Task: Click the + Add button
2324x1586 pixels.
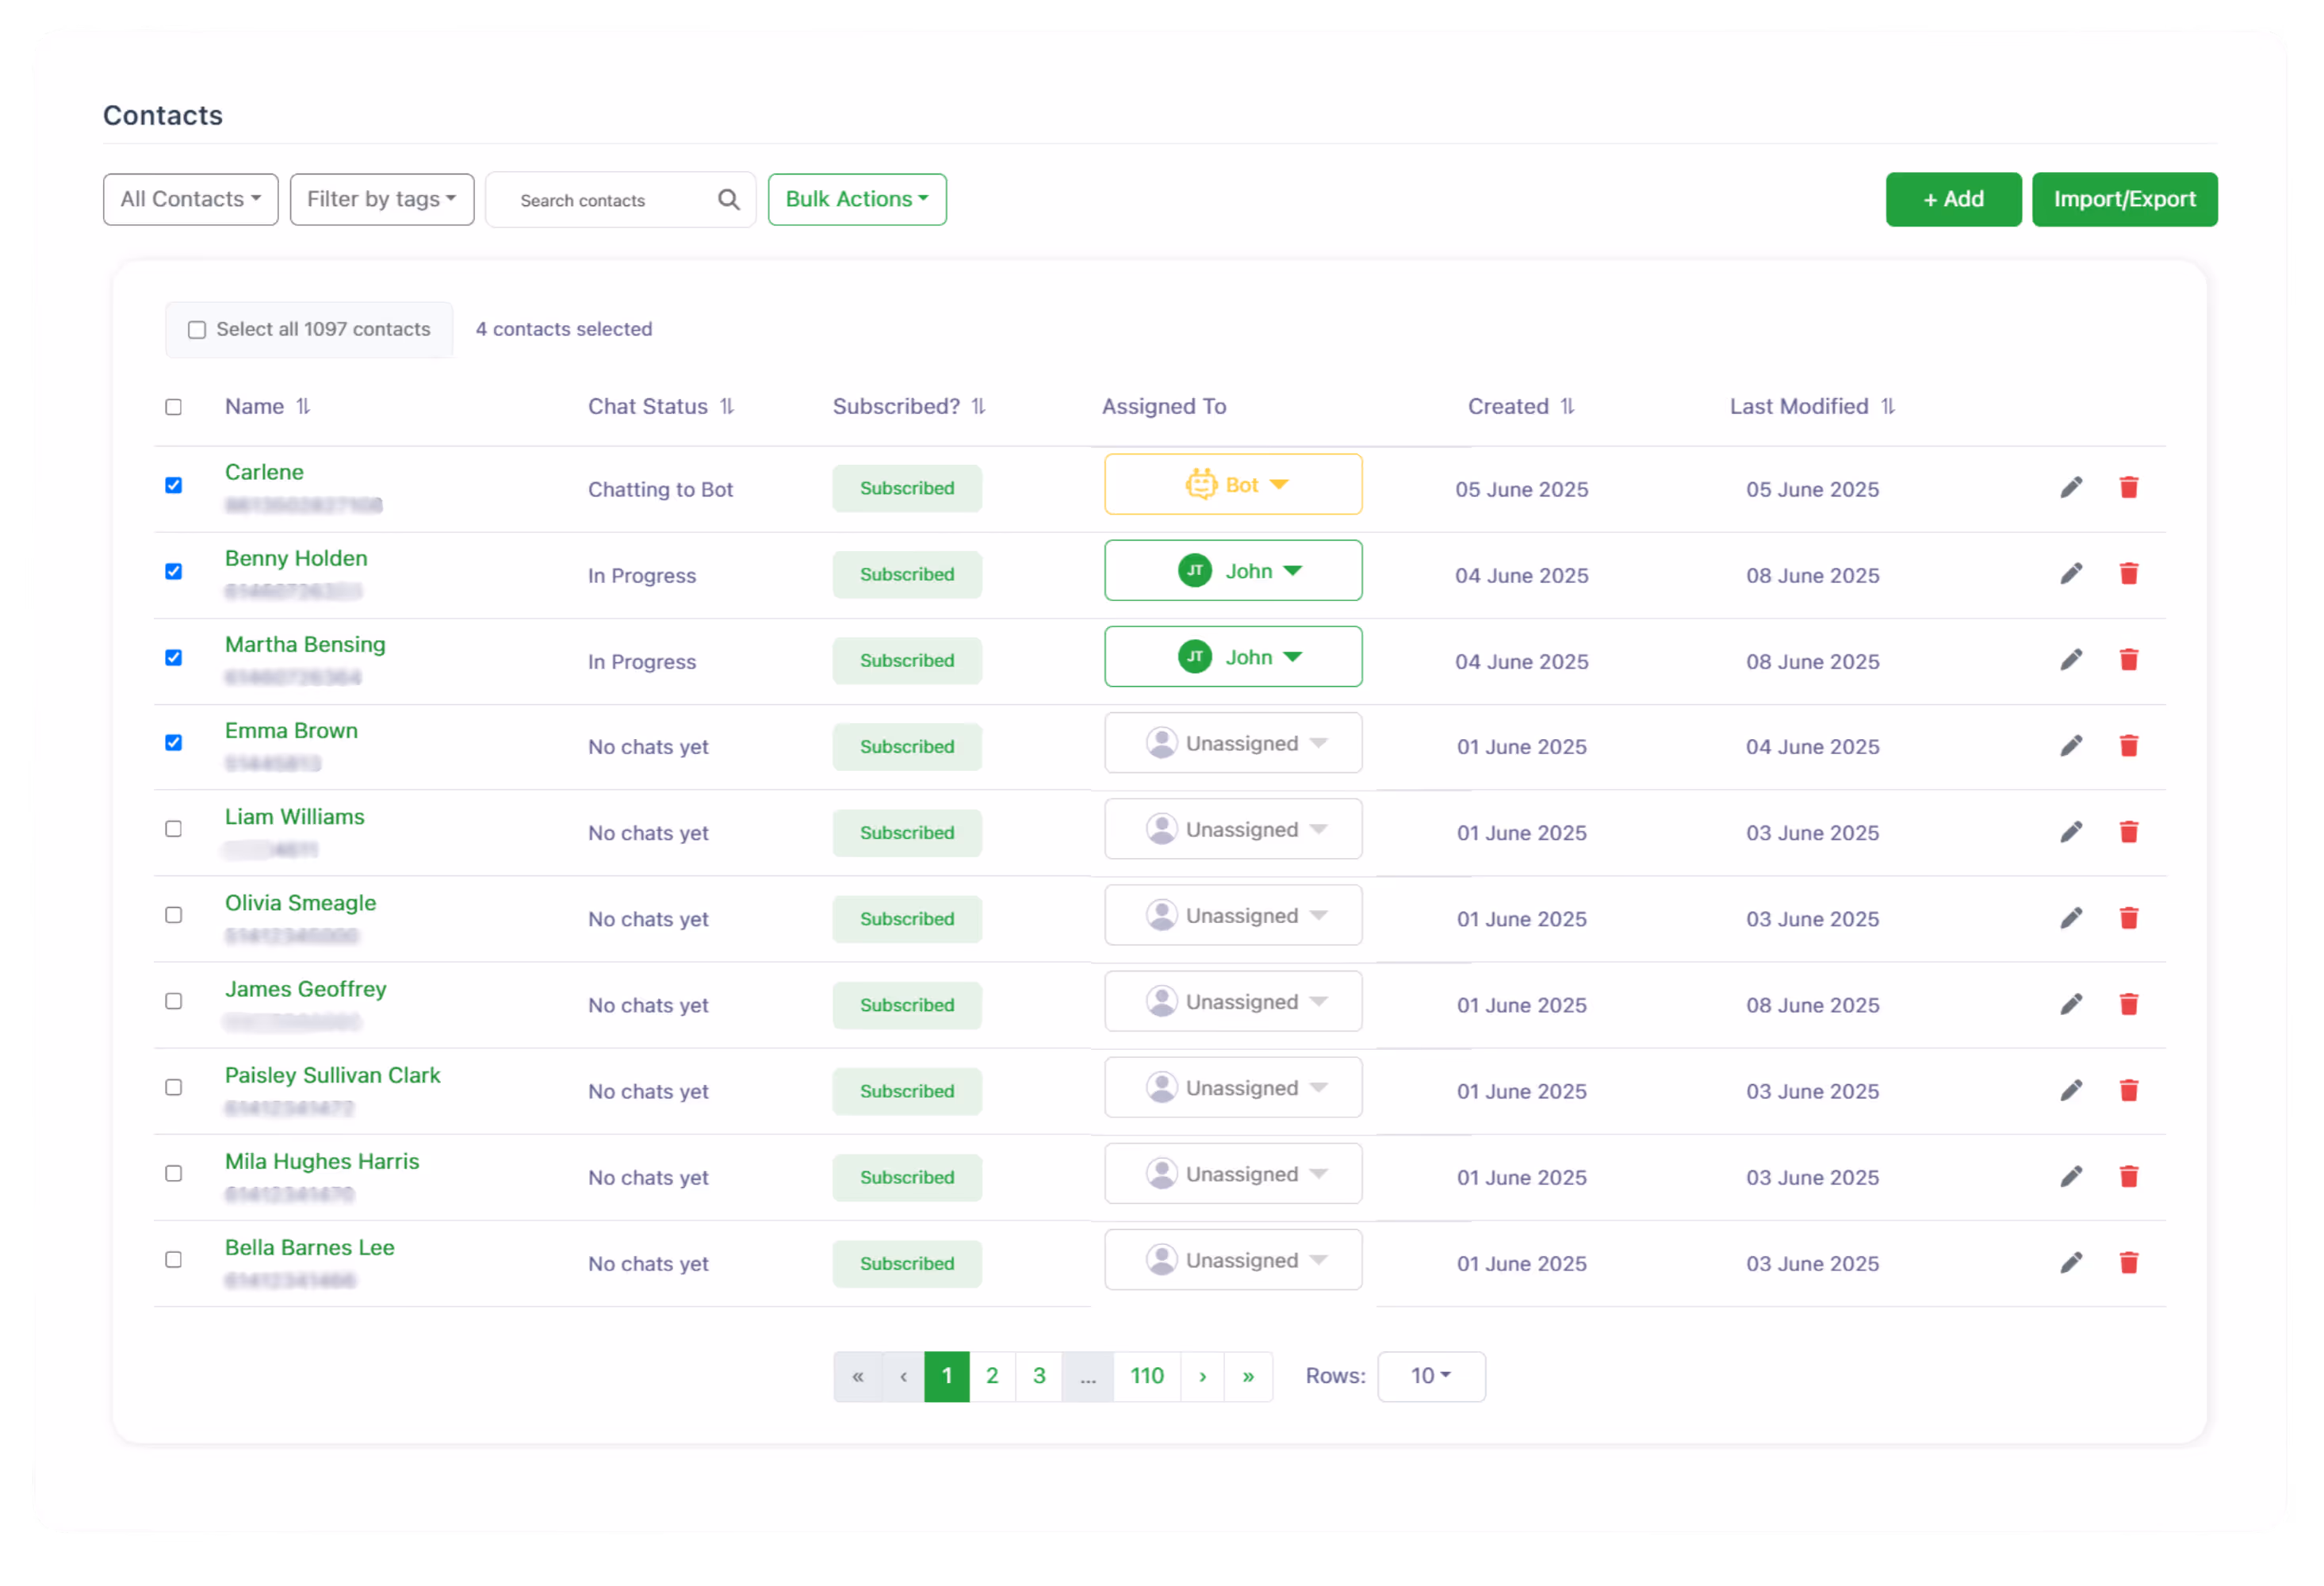Action: pos(1952,199)
